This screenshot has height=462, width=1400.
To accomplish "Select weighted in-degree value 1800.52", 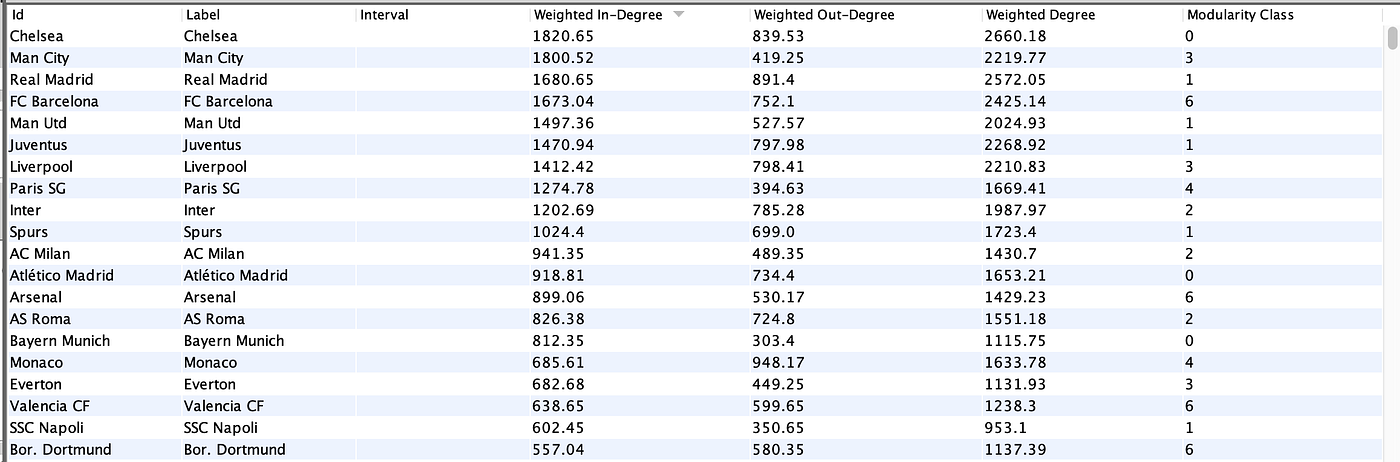I will pyautogui.click(x=565, y=58).
